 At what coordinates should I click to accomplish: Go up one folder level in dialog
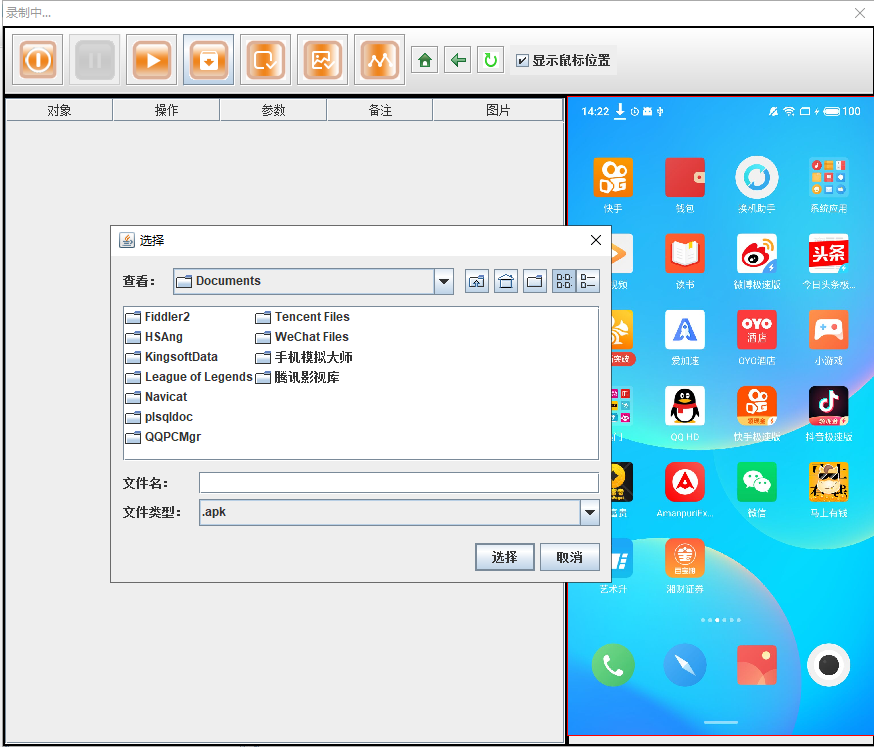tap(477, 282)
